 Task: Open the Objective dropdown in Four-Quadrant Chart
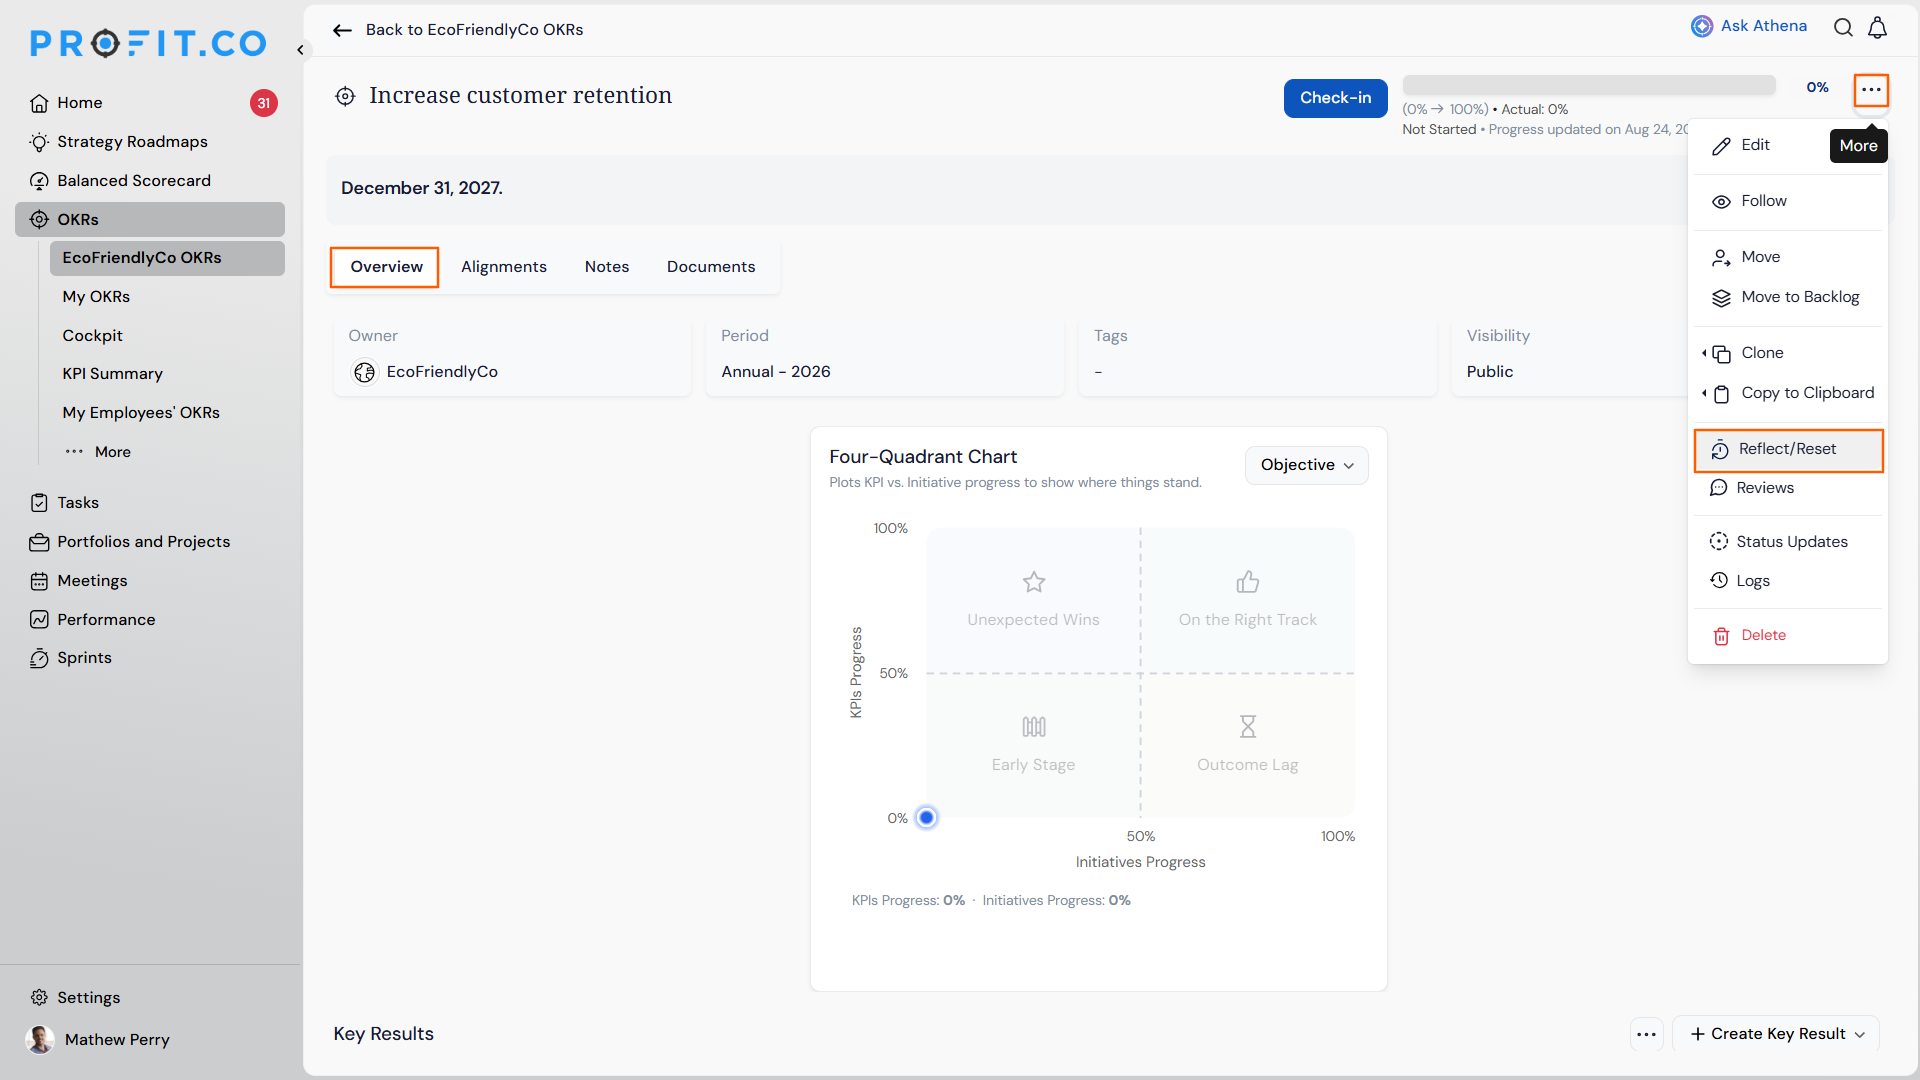click(1306, 465)
